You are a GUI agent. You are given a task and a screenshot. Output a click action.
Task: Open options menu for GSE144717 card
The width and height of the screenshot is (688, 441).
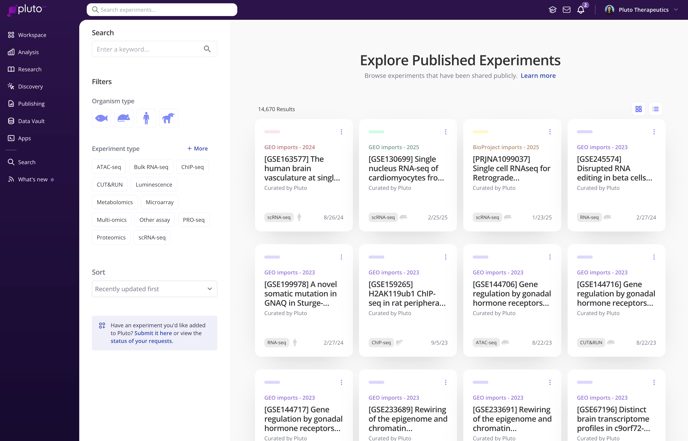341,382
